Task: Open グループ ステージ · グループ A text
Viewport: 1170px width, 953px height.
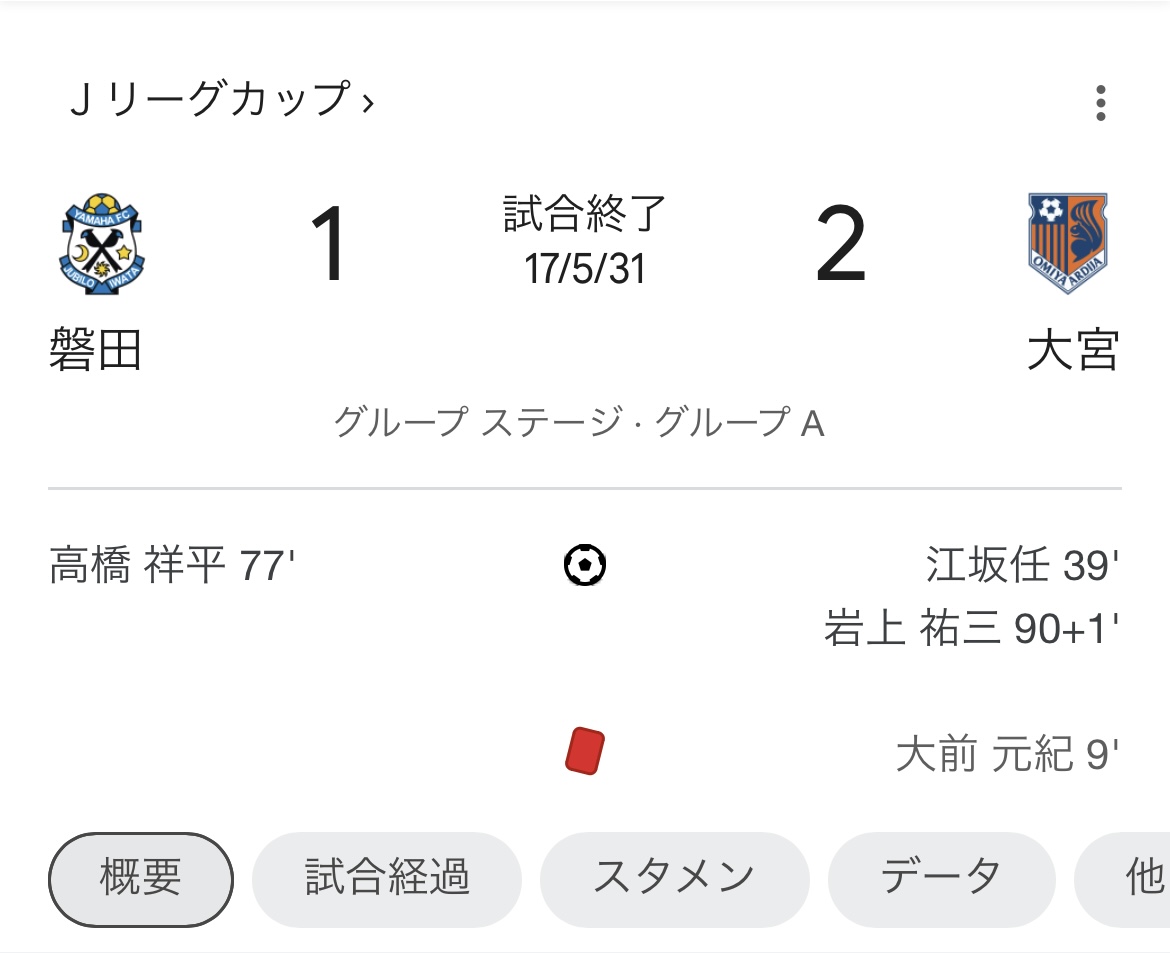Action: pyautogui.click(x=580, y=422)
